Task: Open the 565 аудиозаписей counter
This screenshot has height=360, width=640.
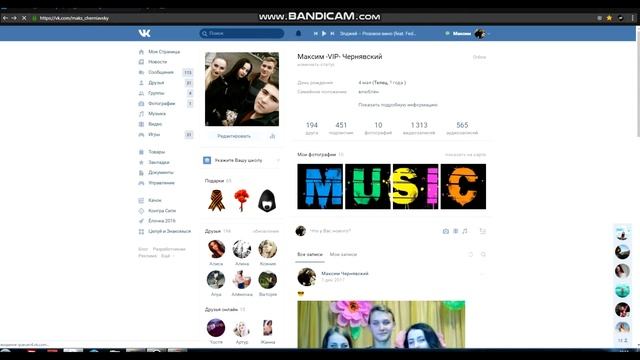Action: point(462,128)
